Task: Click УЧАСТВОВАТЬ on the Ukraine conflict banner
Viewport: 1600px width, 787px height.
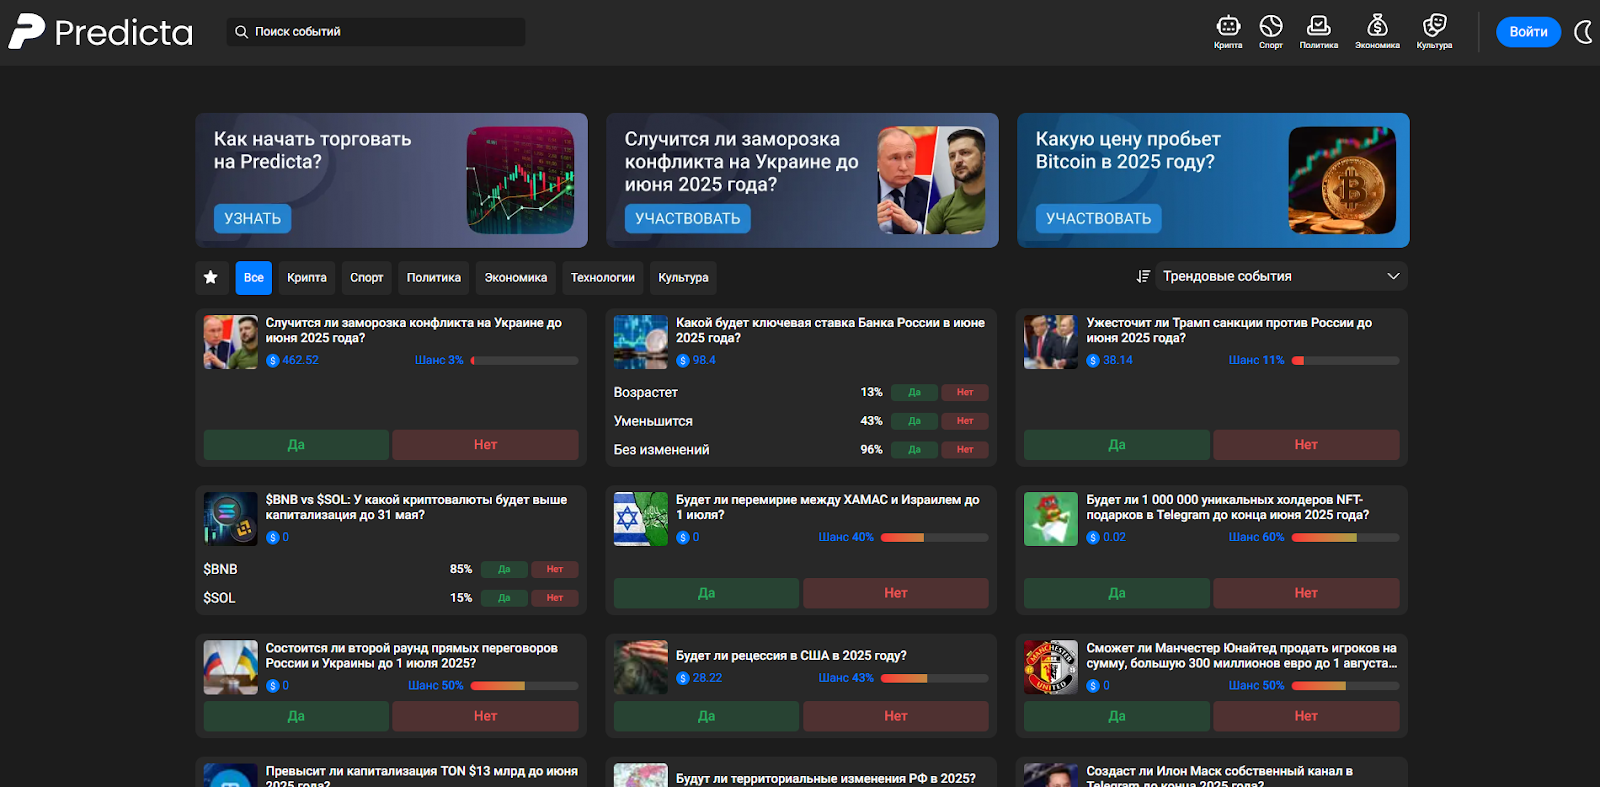Action: click(688, 218)
